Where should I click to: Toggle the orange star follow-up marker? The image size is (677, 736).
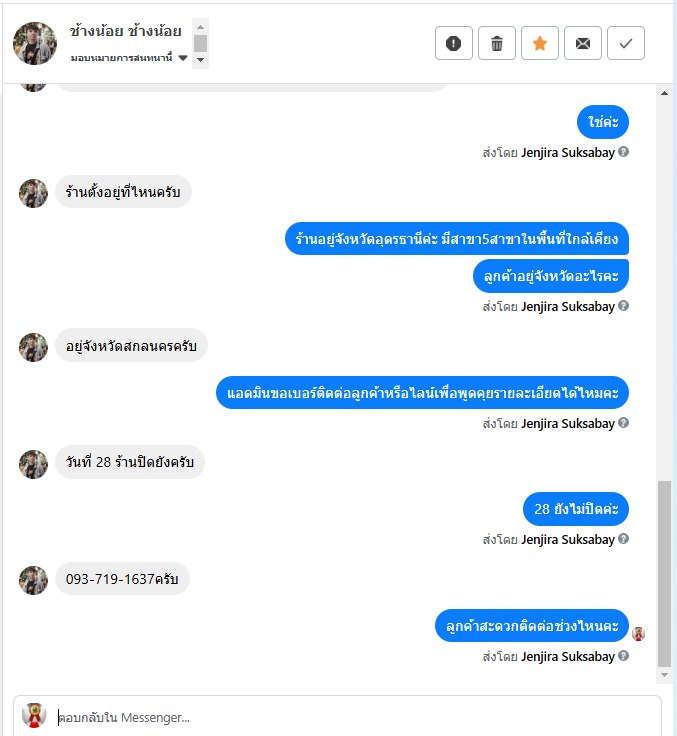(540, 43)
